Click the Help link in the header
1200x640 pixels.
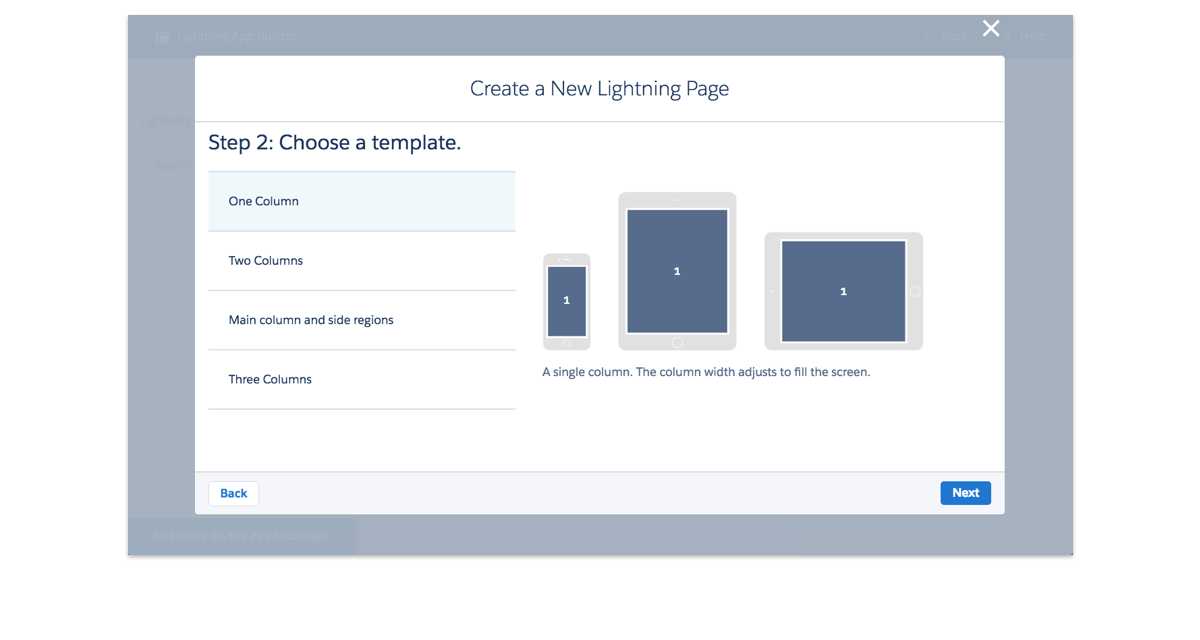[x=1032, y=36]
